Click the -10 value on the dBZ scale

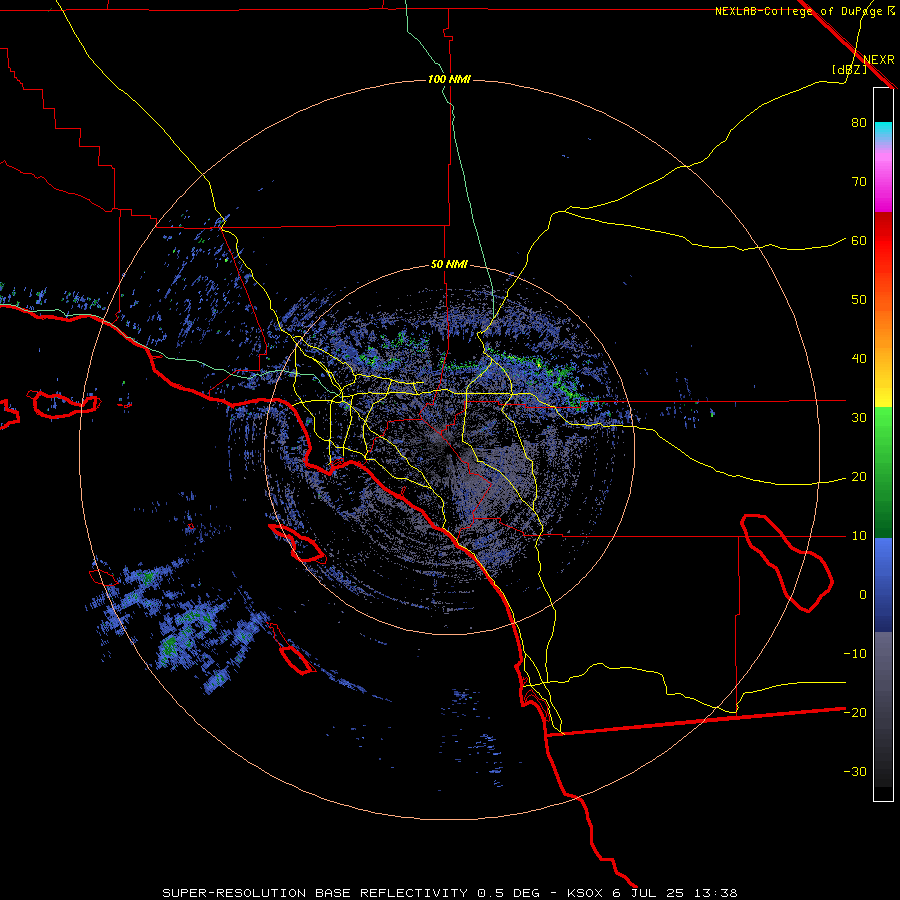point(855,654)
